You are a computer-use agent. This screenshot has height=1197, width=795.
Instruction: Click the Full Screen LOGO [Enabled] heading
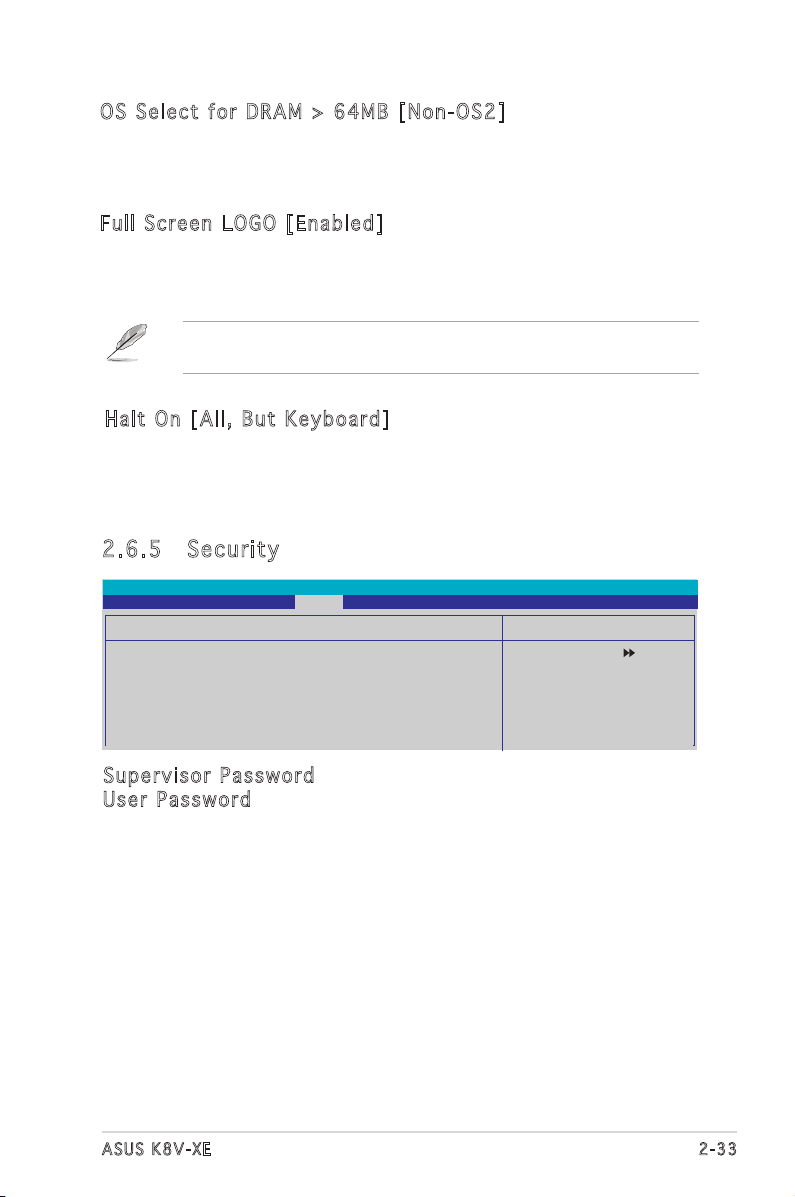click(x=241, y=224)
